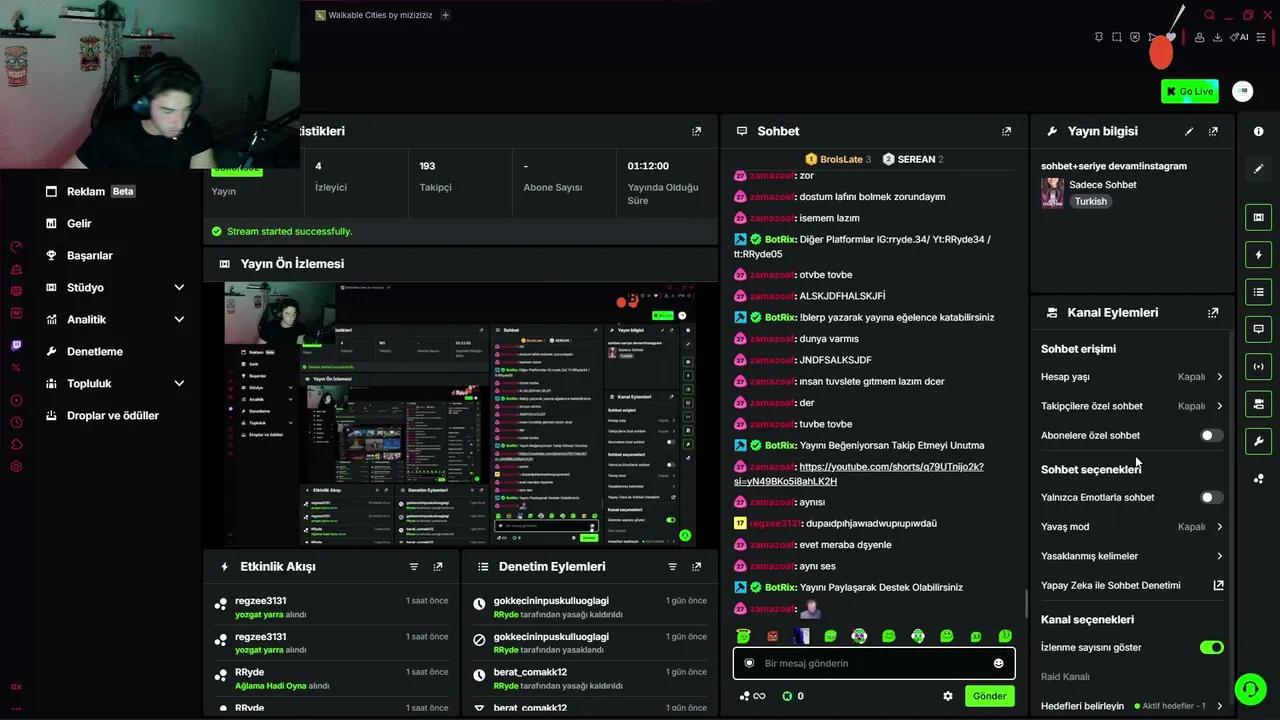The width and height of the screenshot is (1280, 720).
Task: Click the lightning bolt icon in right rail
Action: pos(1258,255)
